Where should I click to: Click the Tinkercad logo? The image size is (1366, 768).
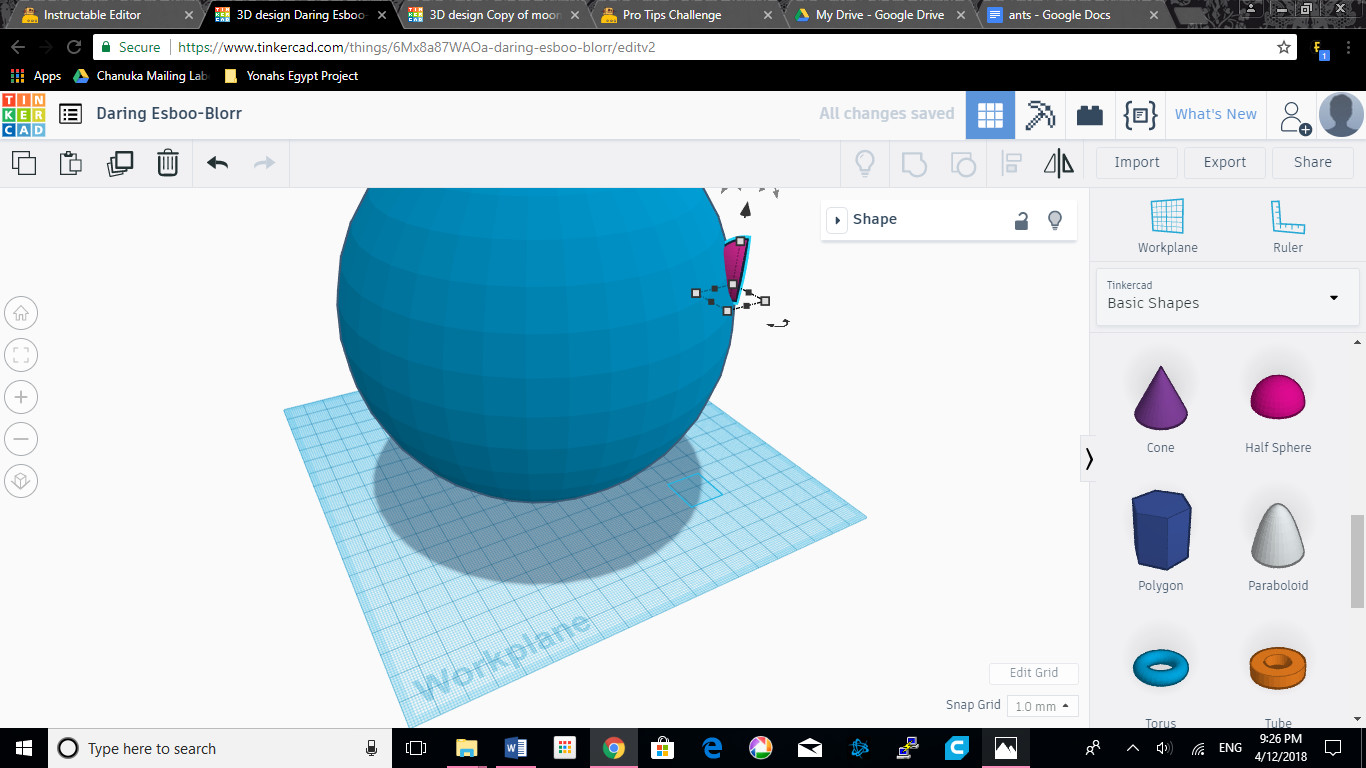click(x=23, y=114)
